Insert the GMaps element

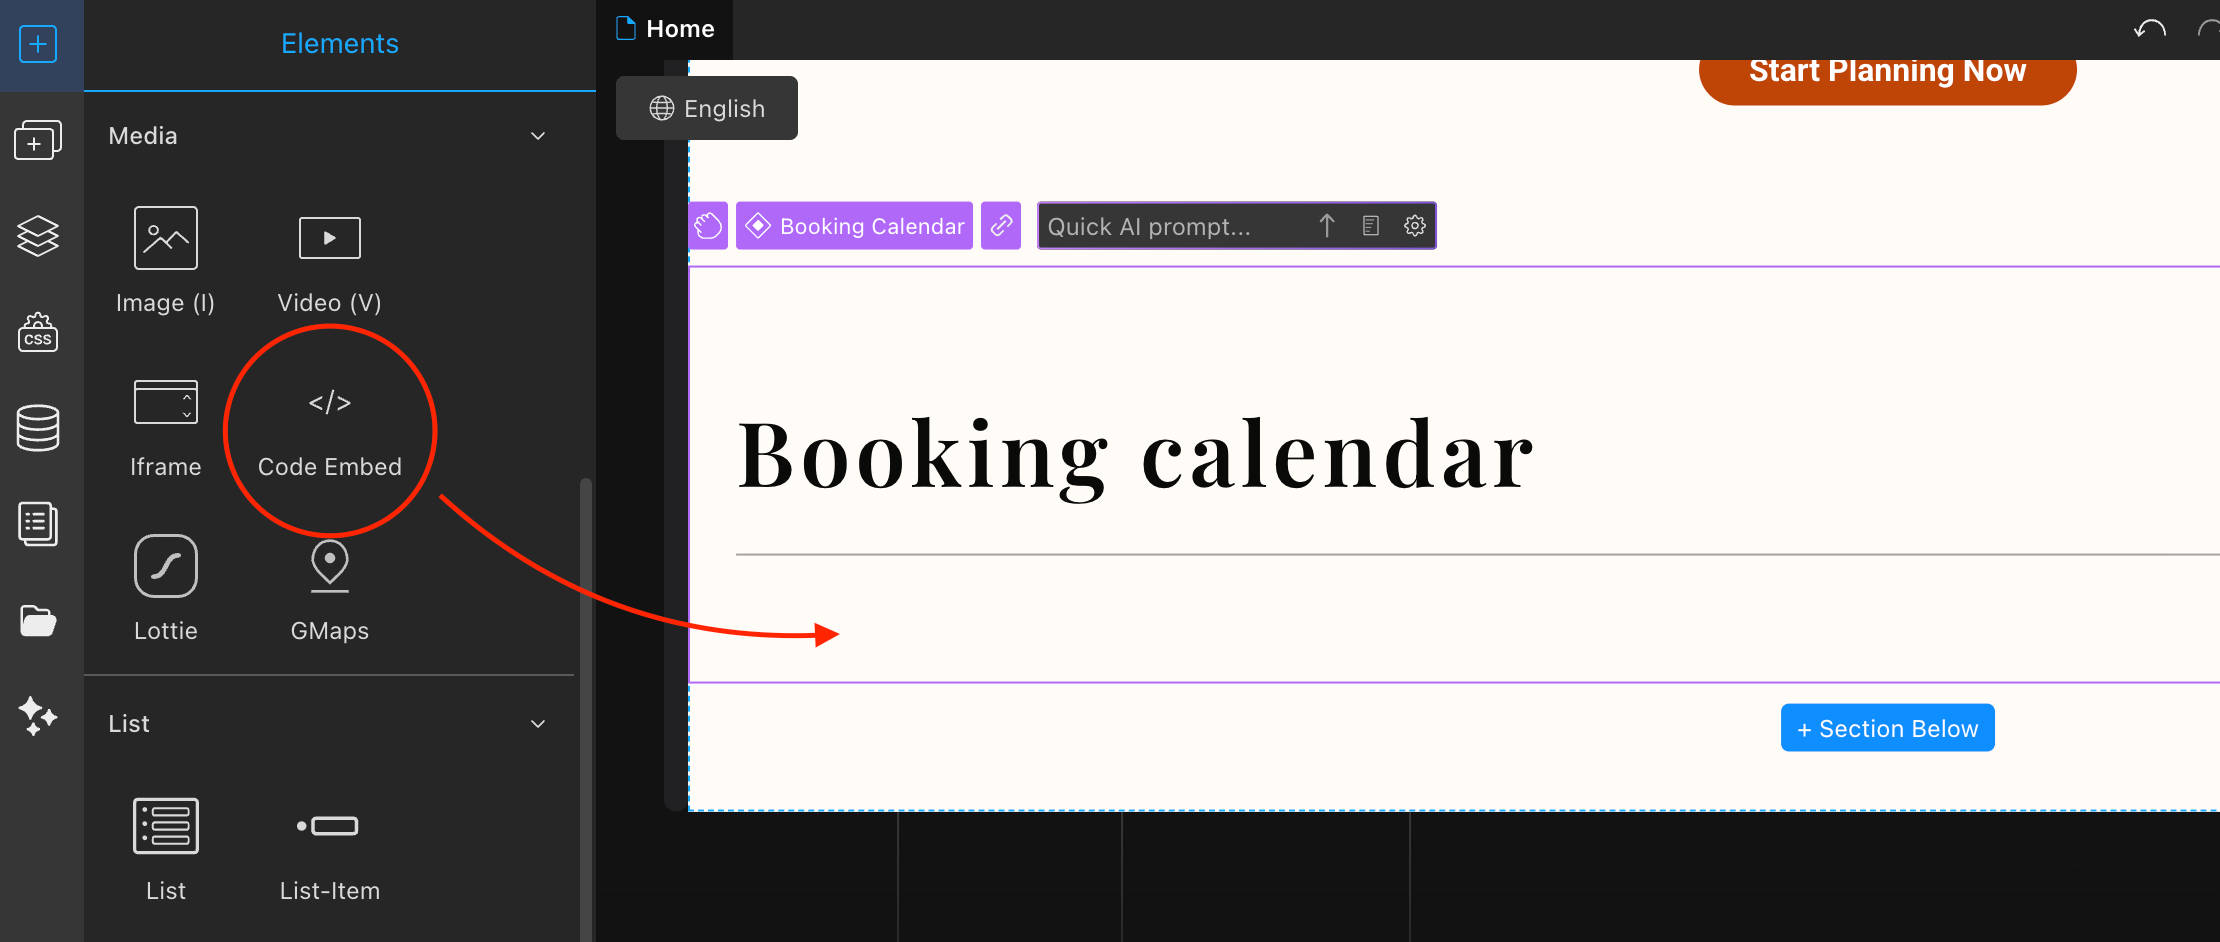click(330, 590)
